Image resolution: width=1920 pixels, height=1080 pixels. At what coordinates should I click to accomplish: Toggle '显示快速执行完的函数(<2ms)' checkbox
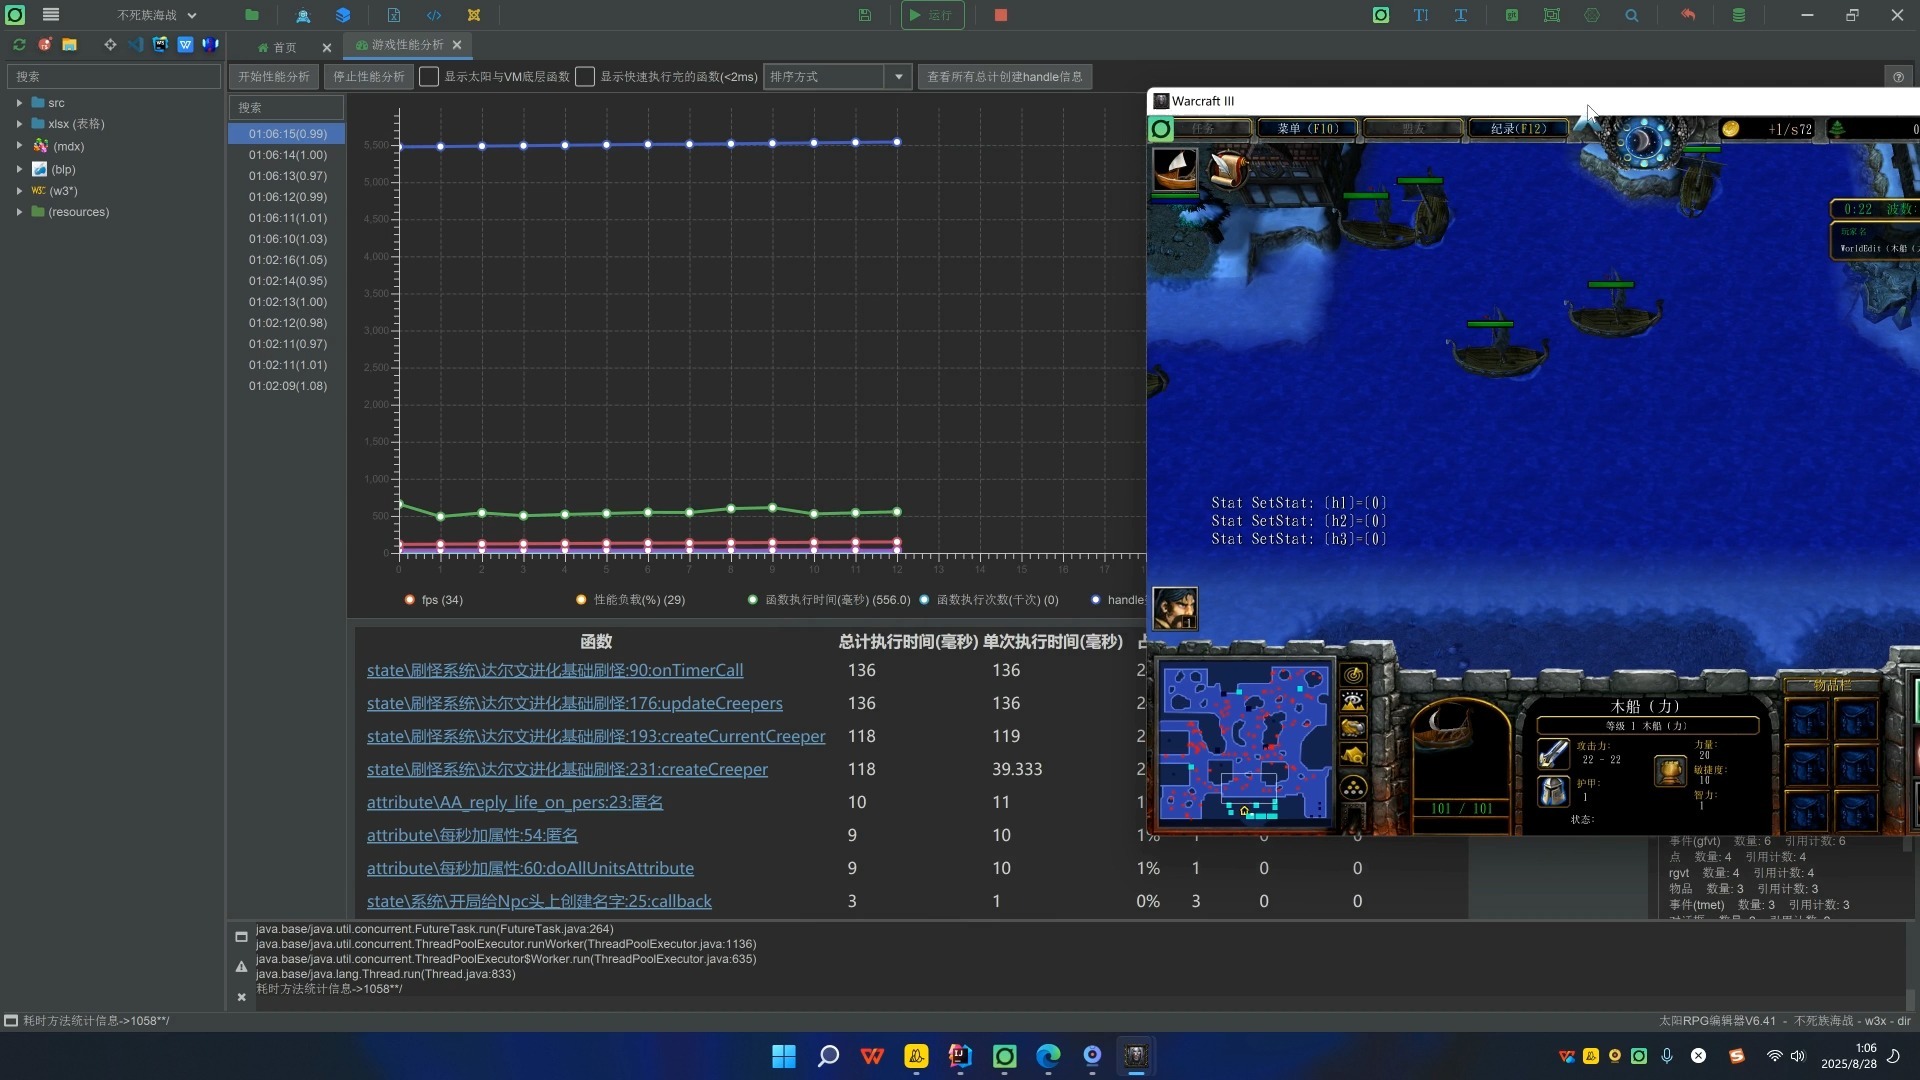click(585, 77)
